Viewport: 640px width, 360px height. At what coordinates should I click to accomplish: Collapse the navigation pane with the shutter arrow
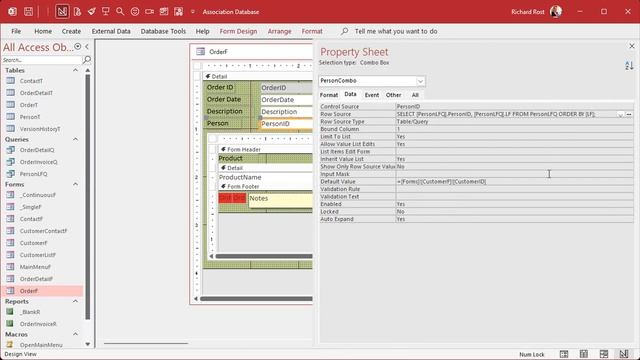click(87, 47)
